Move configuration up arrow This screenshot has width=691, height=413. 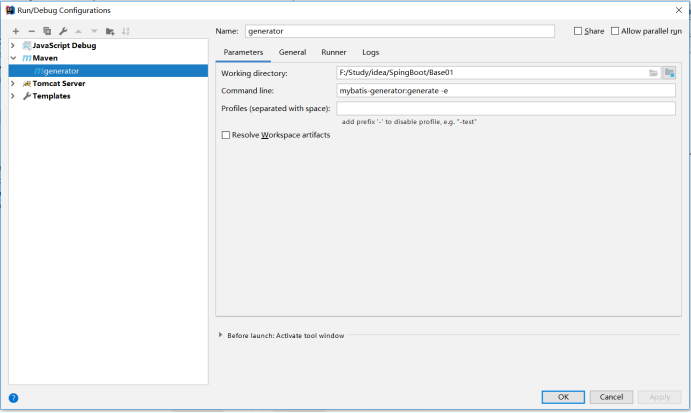tap(78, 31)
